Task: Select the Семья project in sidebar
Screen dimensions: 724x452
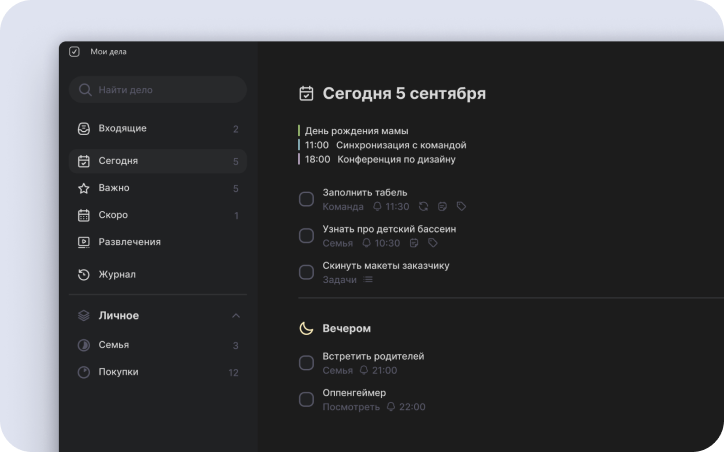Action: click(x=113, y=345)
